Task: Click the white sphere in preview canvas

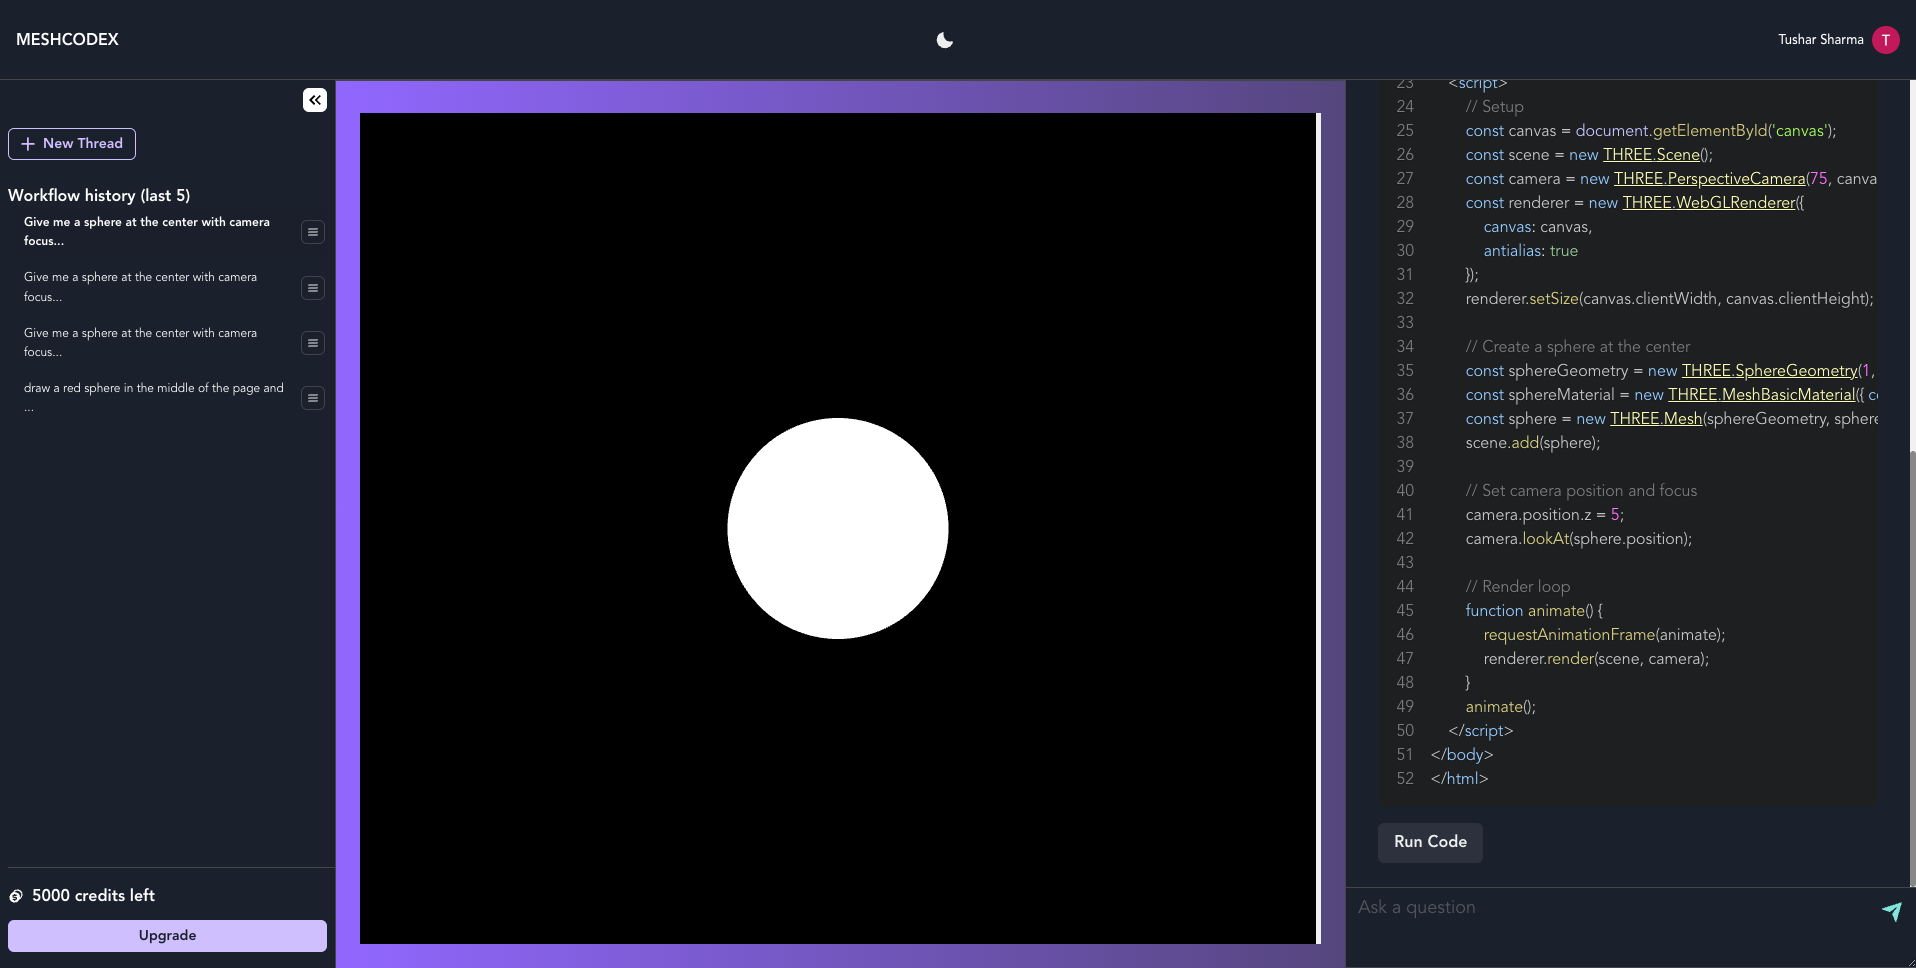Action: [x=838, y=528]
